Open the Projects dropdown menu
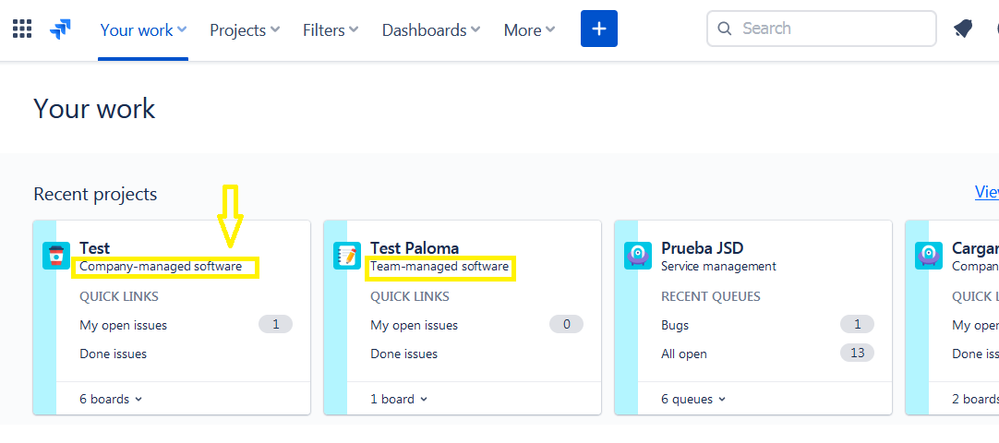Viewport: 999px width, 443px height. 245,30
